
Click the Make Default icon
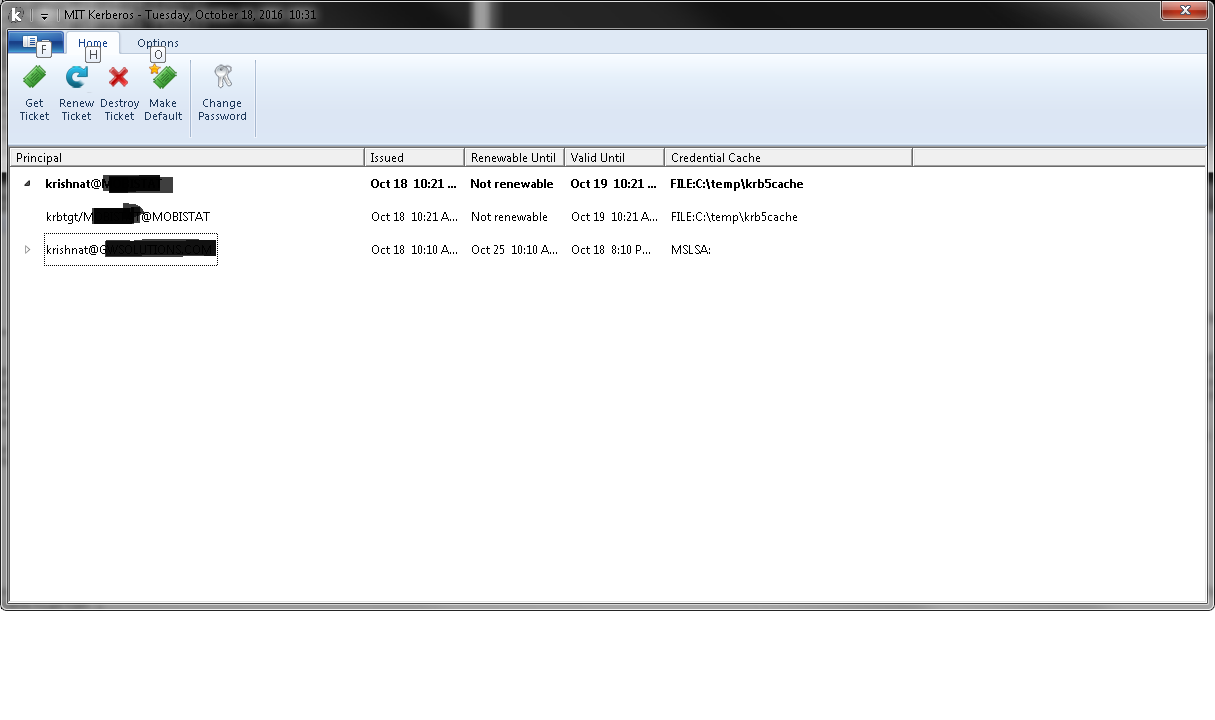point(162,90)
